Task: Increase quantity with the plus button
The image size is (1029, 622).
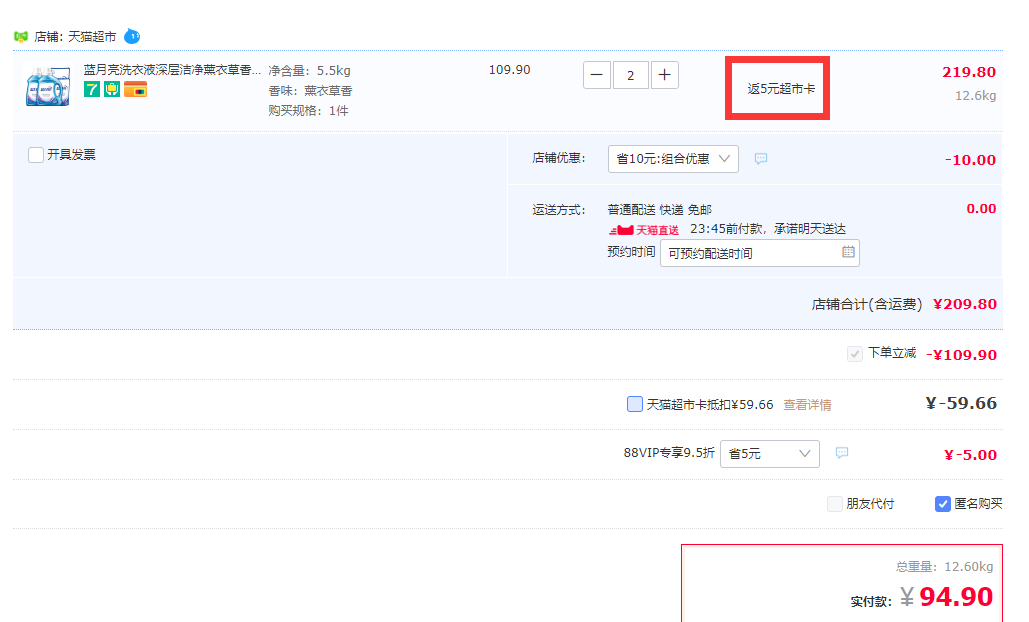Action: coord(664,75)
